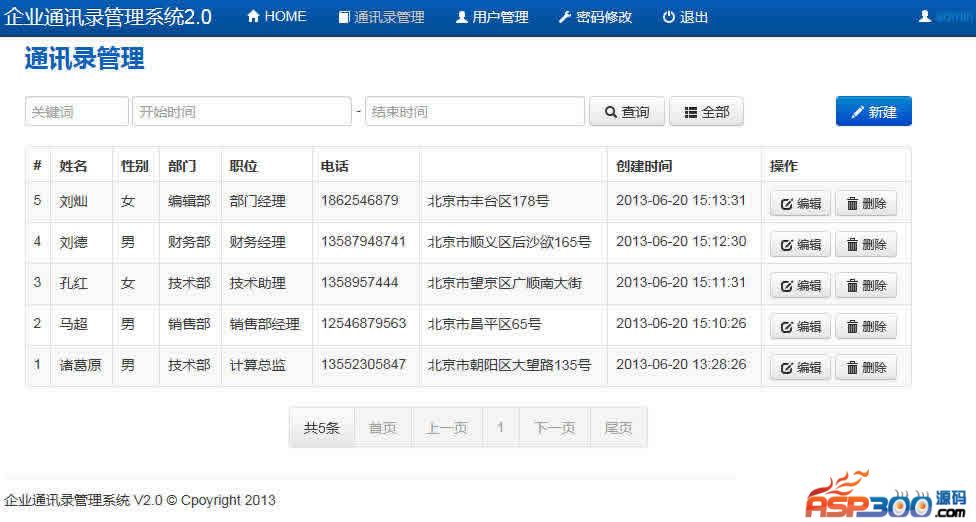Screen dimensions: 976x522
Task: Click 下一页 next page link
Action: tap(554, 427)
